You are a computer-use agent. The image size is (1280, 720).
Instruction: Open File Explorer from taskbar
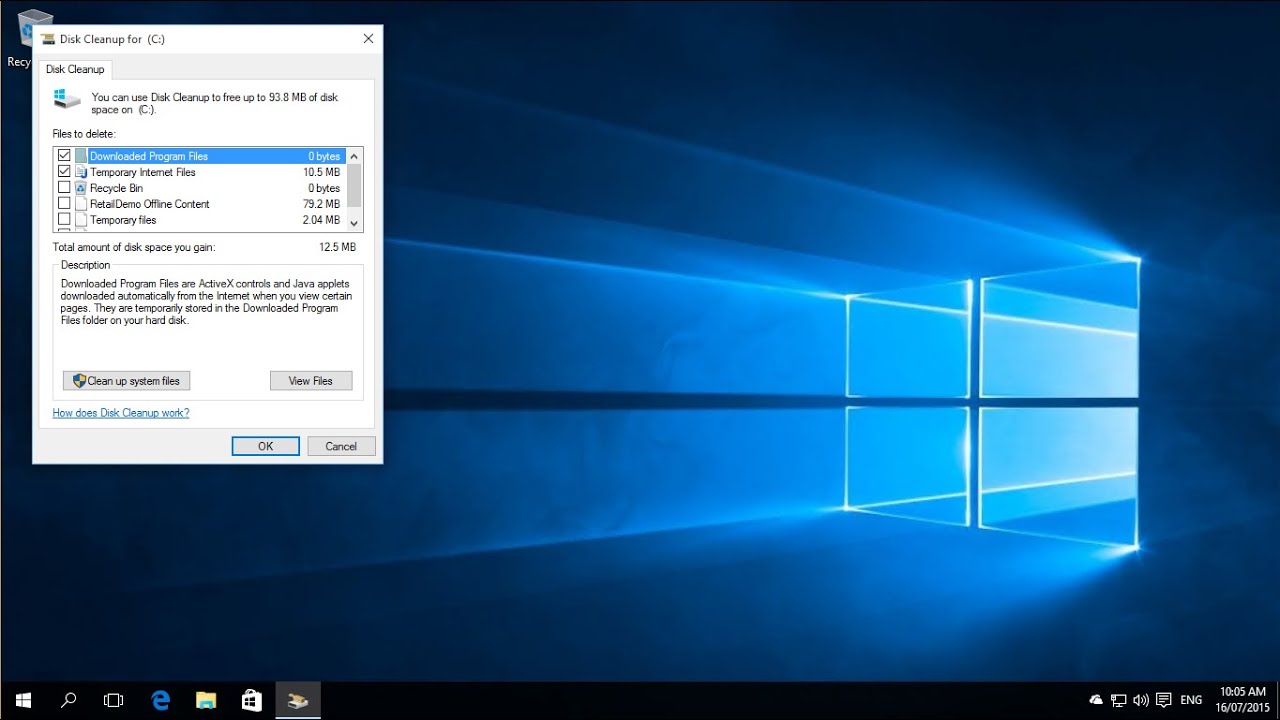tap(206, 700)
